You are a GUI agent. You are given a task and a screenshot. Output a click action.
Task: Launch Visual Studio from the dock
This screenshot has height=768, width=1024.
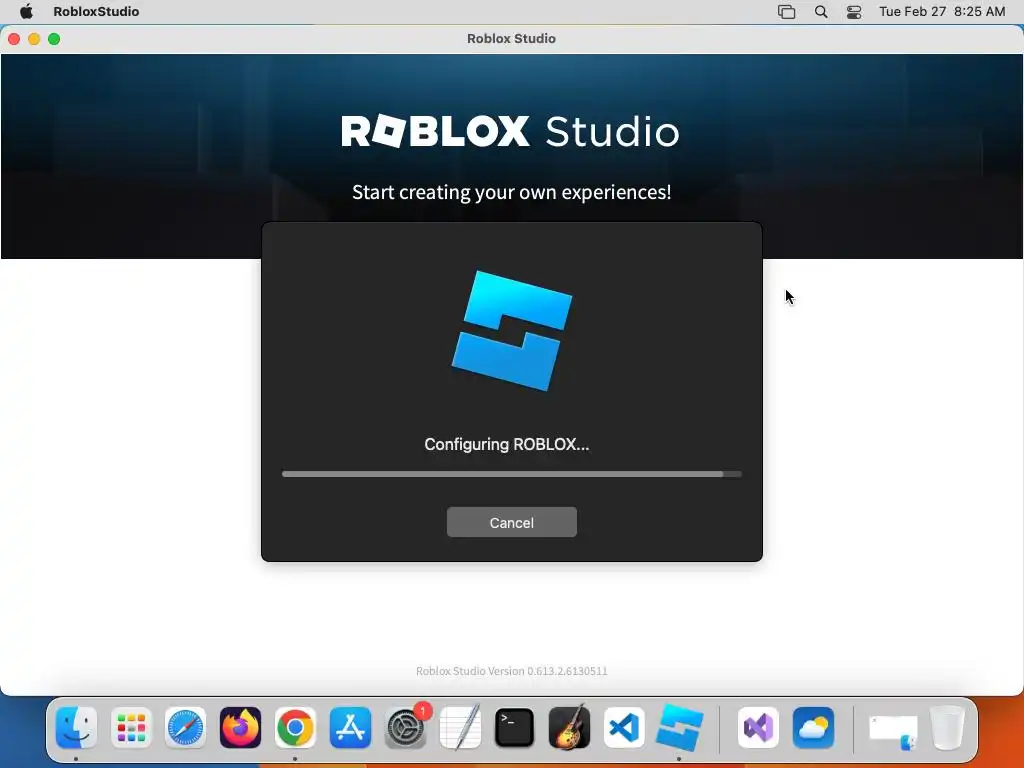758,728
